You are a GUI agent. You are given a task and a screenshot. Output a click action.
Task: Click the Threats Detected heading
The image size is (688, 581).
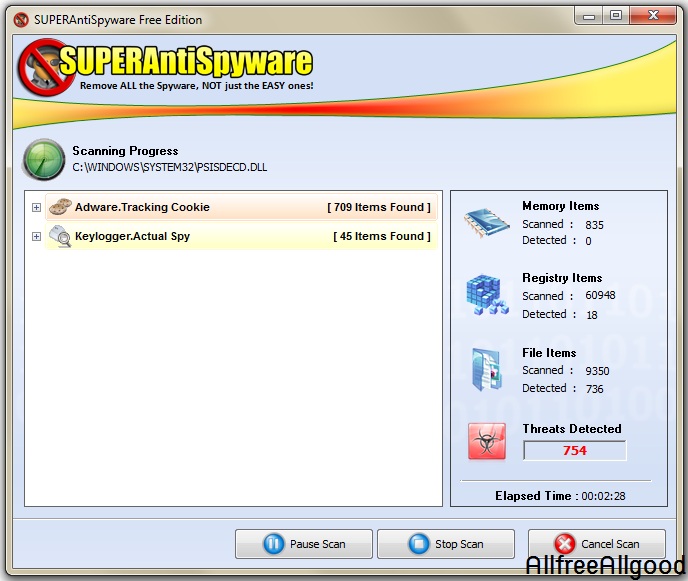pos(572,429)
